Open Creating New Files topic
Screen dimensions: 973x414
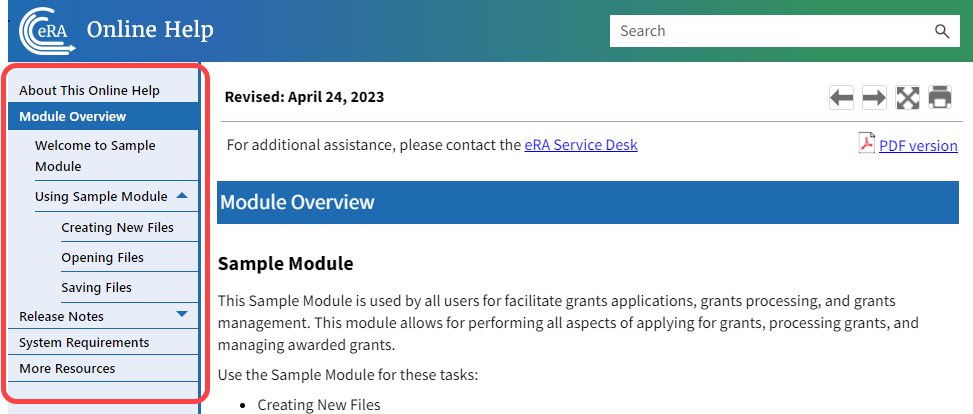[117, 228]
